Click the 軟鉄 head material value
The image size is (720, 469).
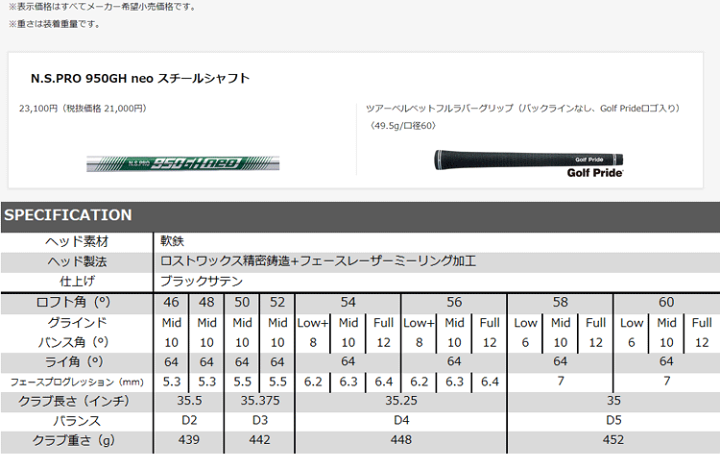pyautogui.click(x=172, y=241)
